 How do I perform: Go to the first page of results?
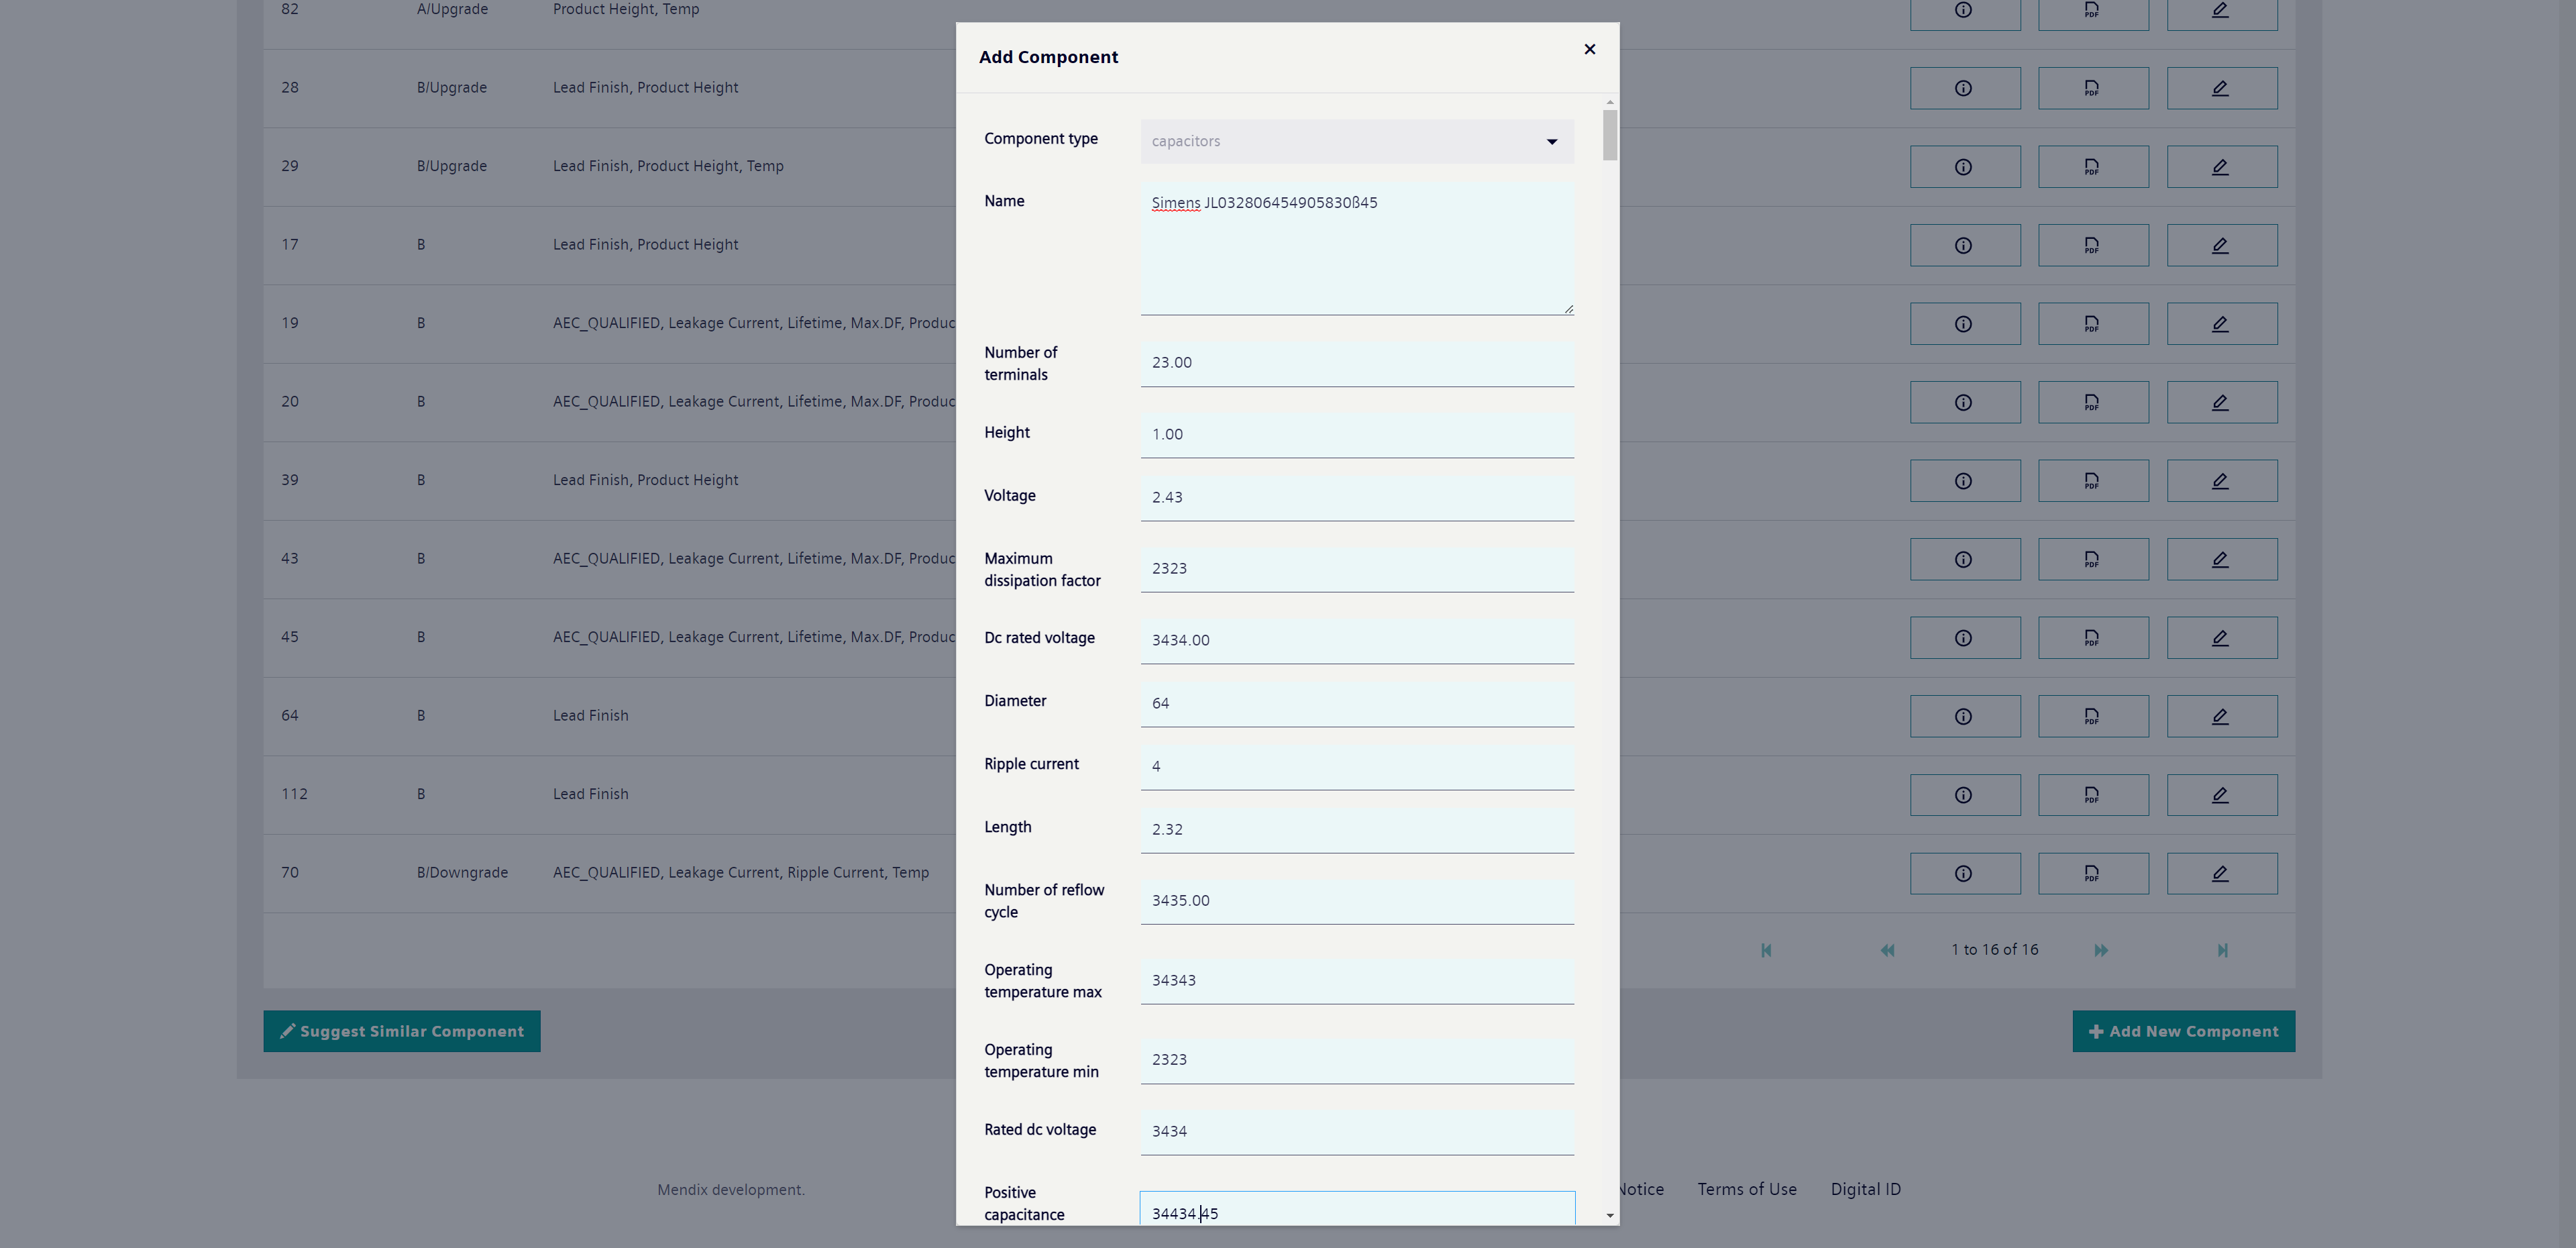pyautogui.click(x=1766, y=950)
